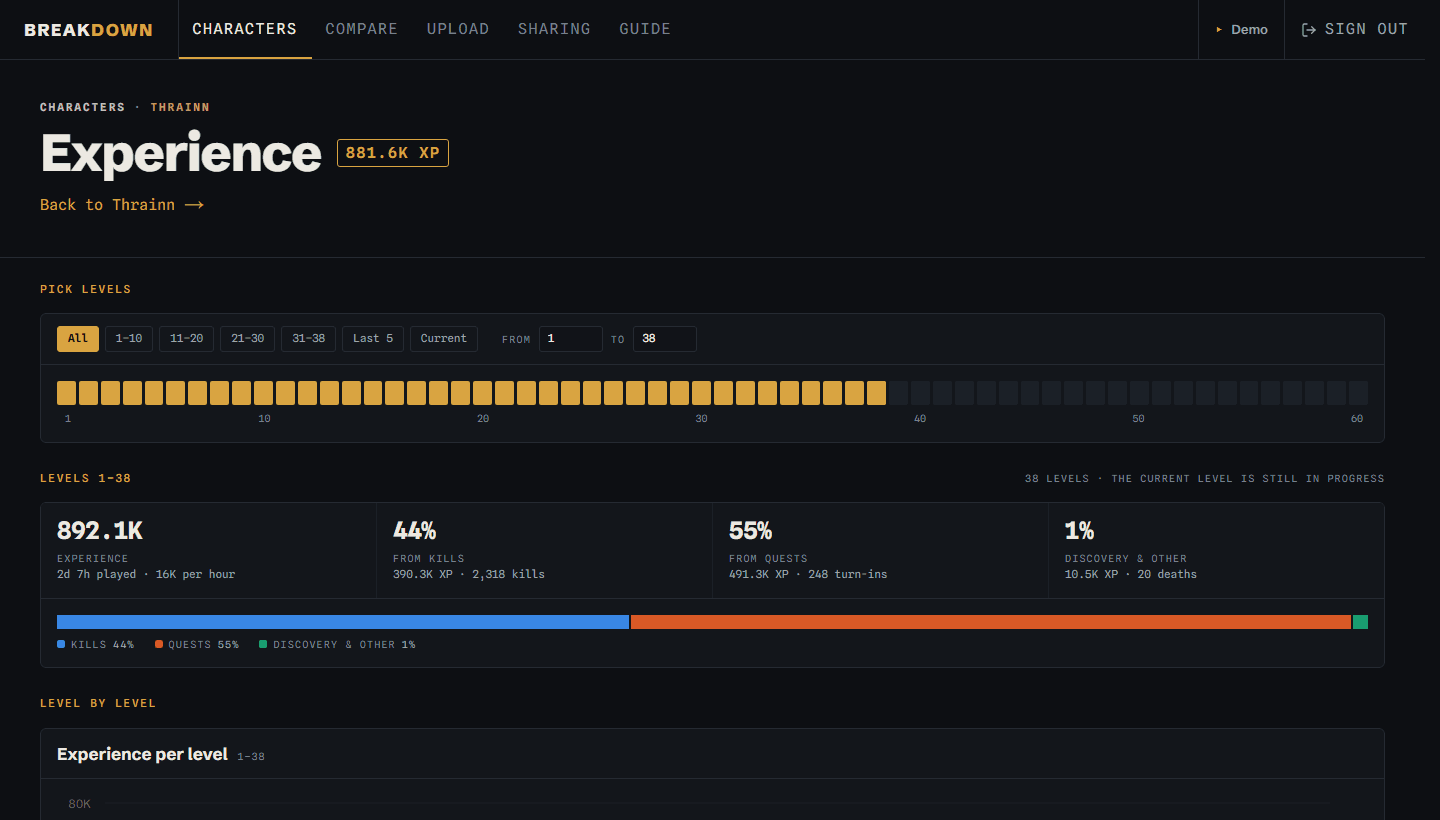Select the last gold block, level 38
Viewport: 1440px width, 820px height.
877,393
